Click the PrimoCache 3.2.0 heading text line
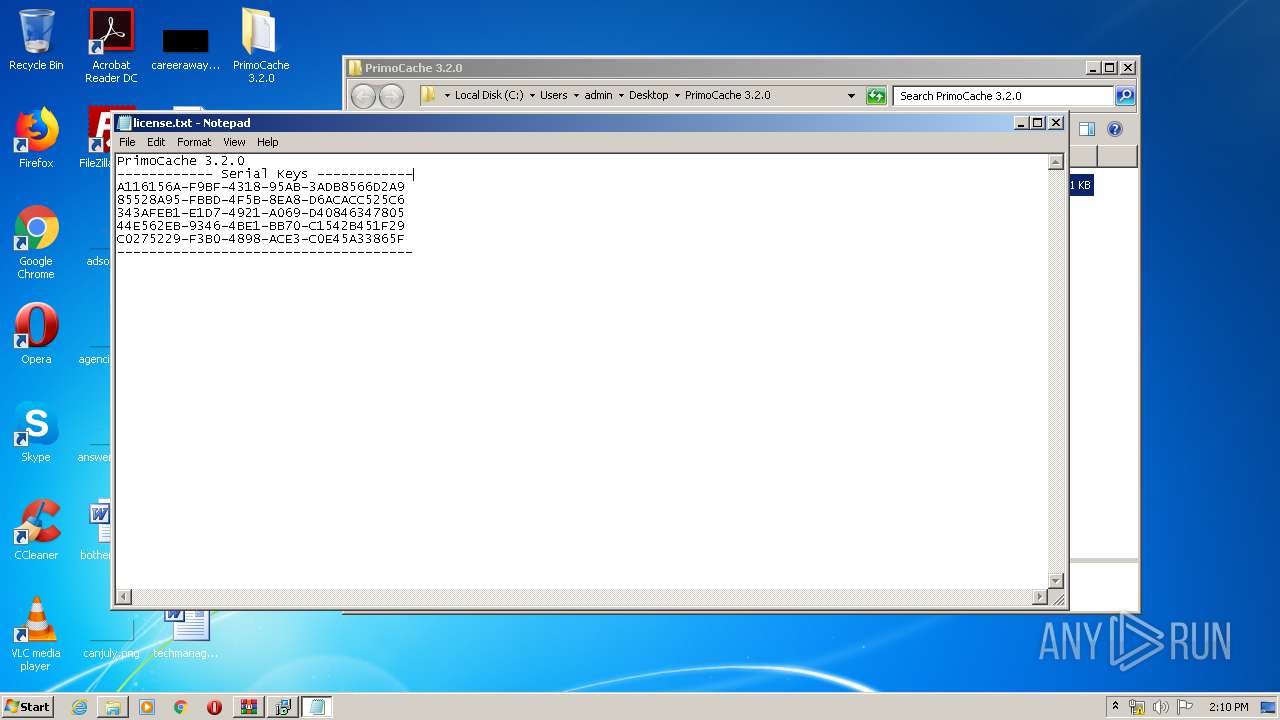1280x720 pixels. (x=181, y=161)
